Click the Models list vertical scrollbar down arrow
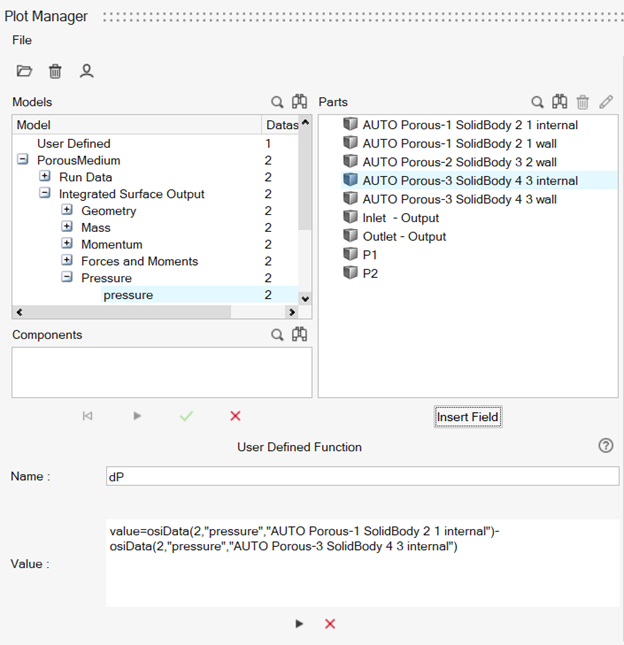The width and height of the screenshot is (624, 645). [305, 298]
